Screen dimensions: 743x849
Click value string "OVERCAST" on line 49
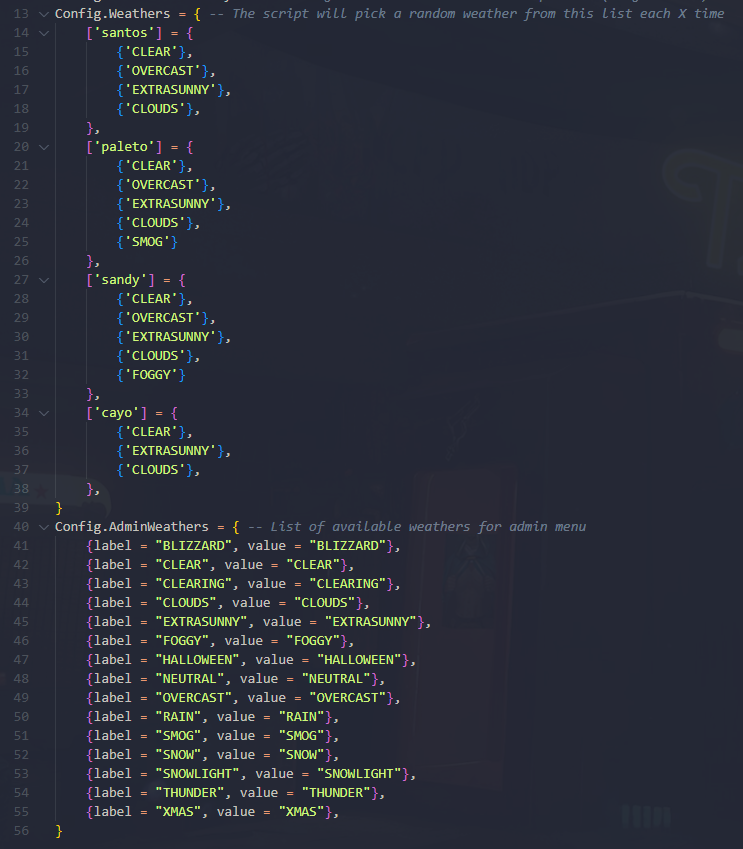click(x=347, y=698)
